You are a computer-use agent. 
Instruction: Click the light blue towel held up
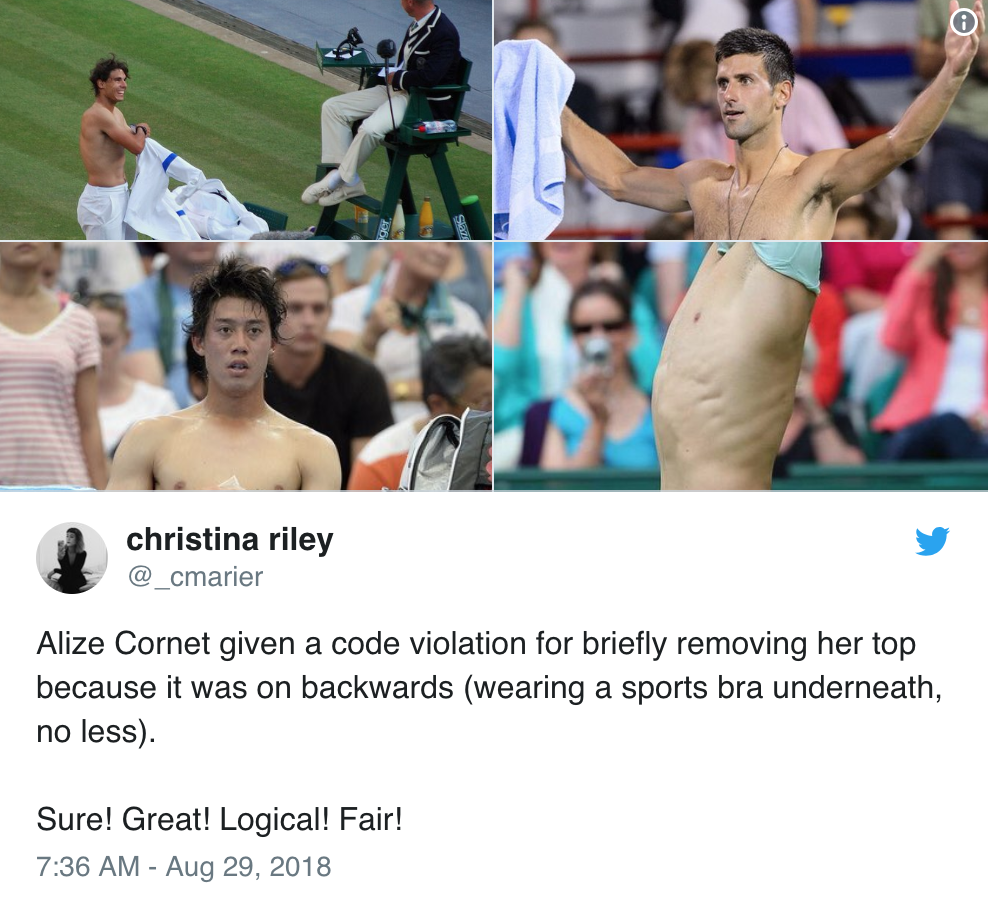pos(532,139)
